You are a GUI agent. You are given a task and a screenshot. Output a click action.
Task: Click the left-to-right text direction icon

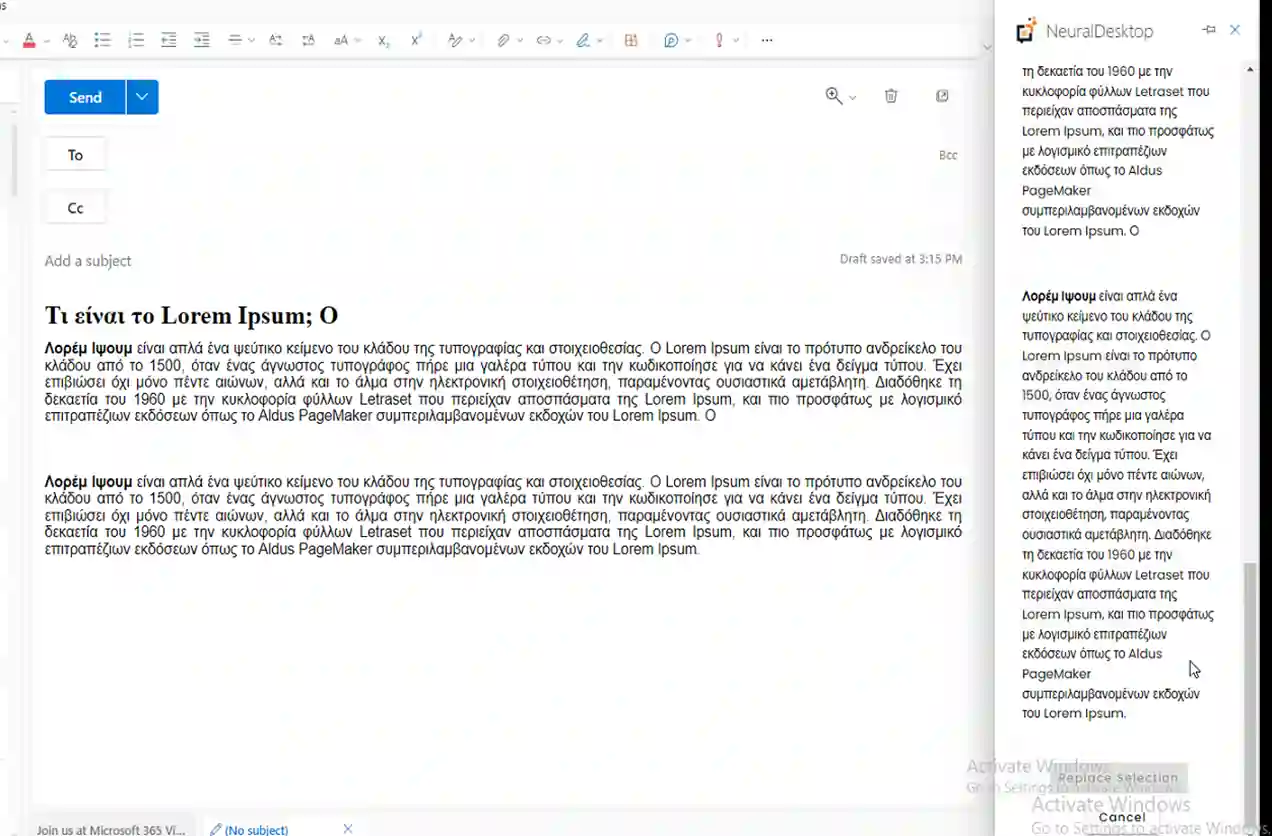276,41
